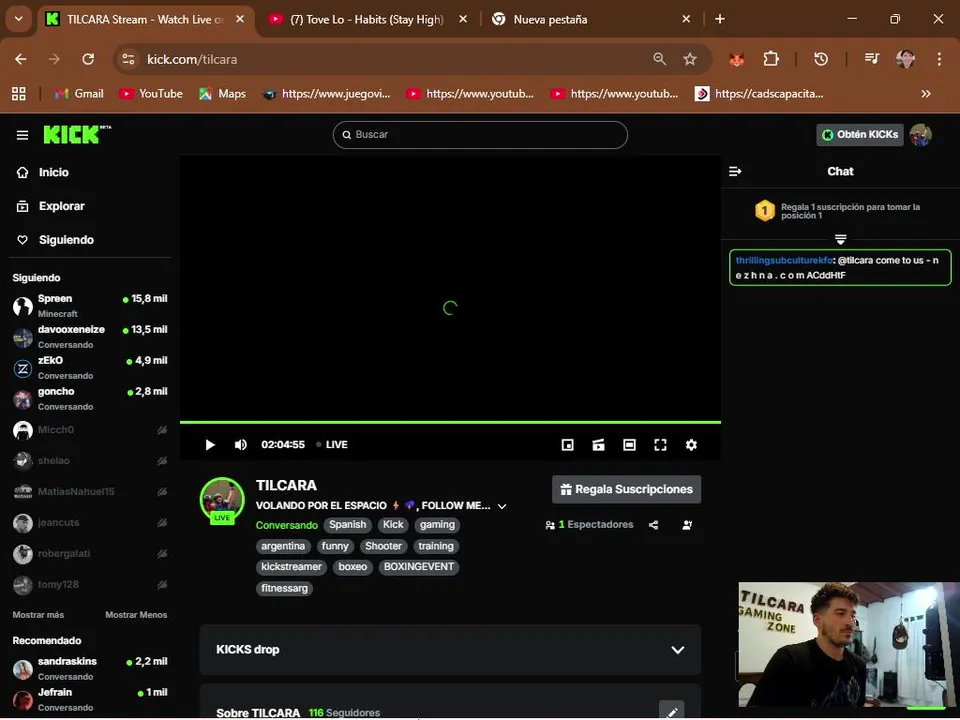960x720 pixels.
Task: Click Regala Suscripciones button
Action: pos(626,489)
